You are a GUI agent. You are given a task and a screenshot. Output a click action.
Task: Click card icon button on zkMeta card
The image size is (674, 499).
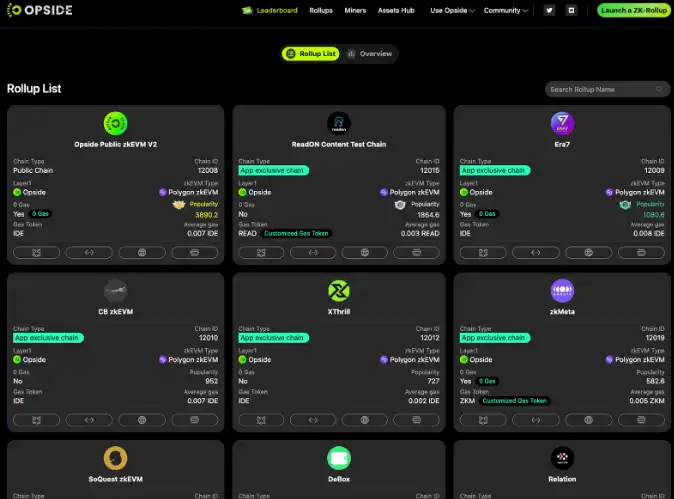pos(641,420)
